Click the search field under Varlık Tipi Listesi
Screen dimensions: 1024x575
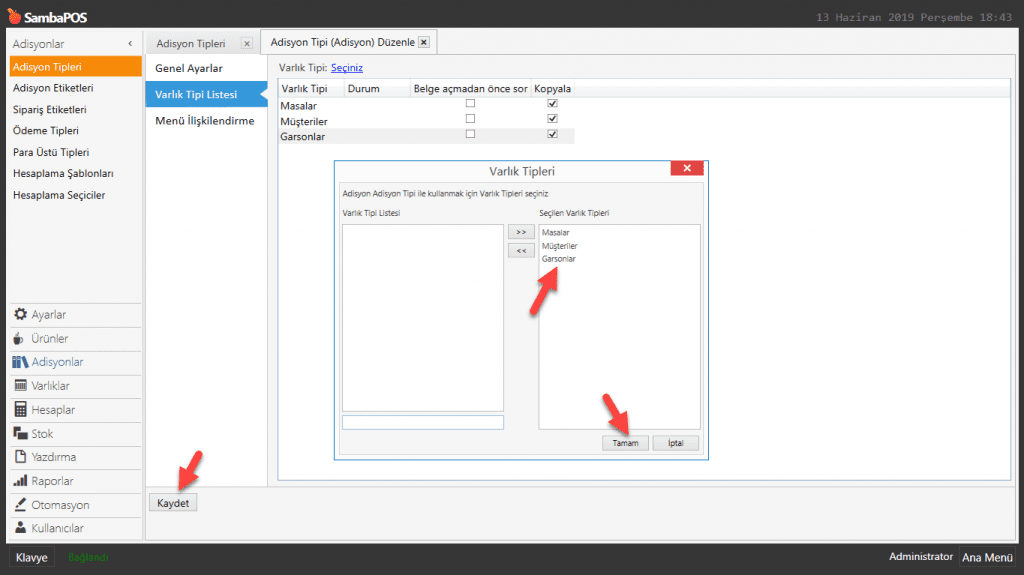point(422,423)
